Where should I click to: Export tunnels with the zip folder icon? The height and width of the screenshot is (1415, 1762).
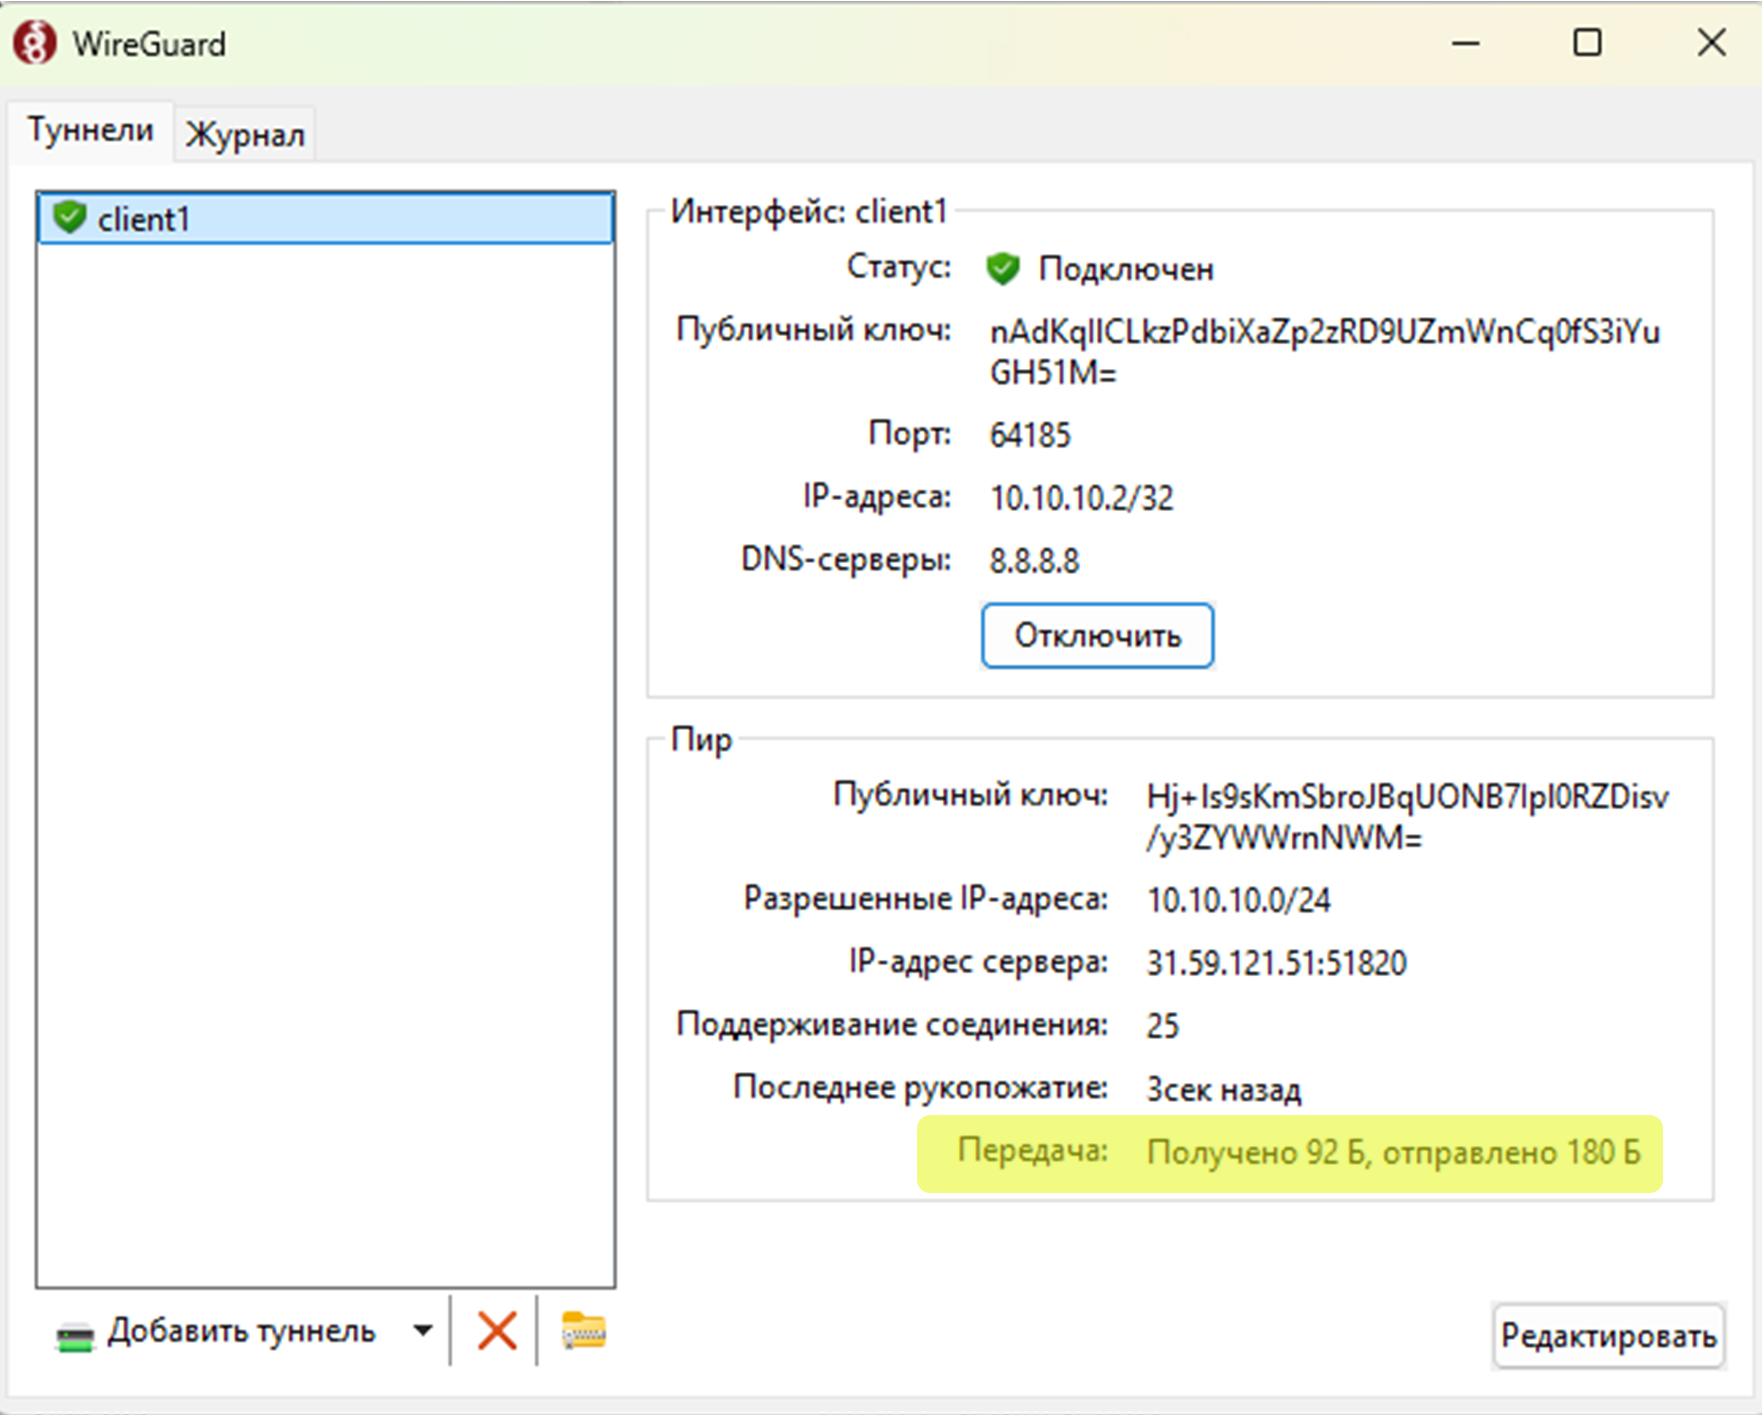click(583, 1331)
